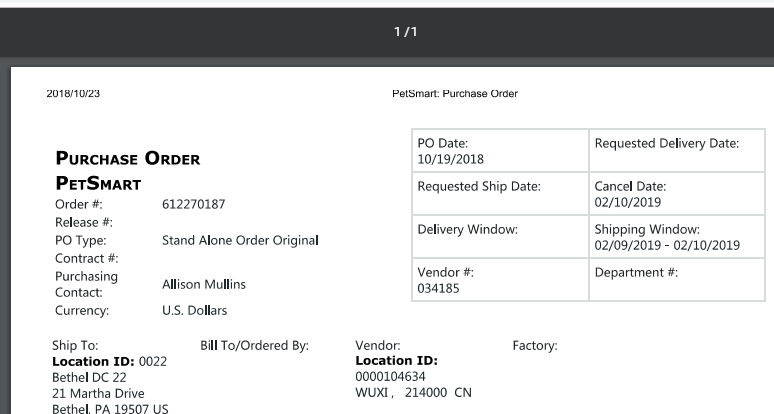This screenshot has height=414, width=774.
Task: Select the purchasing contact name Allison Mullins
Action: 204,285
